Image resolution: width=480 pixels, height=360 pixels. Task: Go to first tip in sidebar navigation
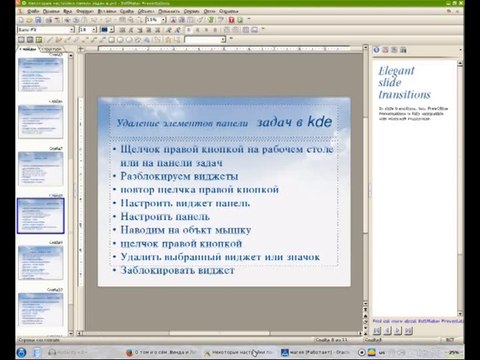click(377, 331)
